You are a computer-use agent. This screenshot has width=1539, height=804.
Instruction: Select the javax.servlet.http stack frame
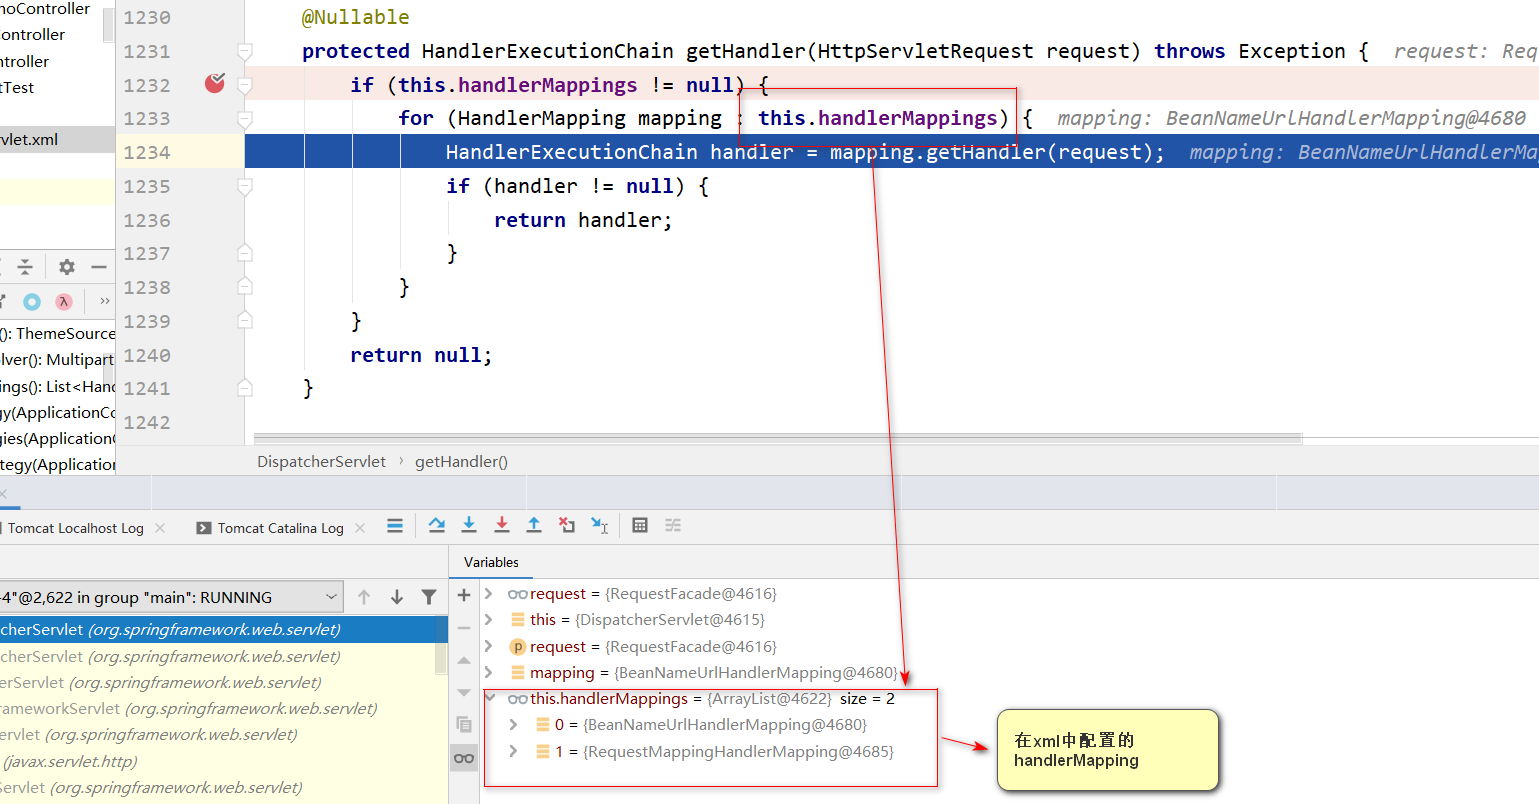coord(223,761)
